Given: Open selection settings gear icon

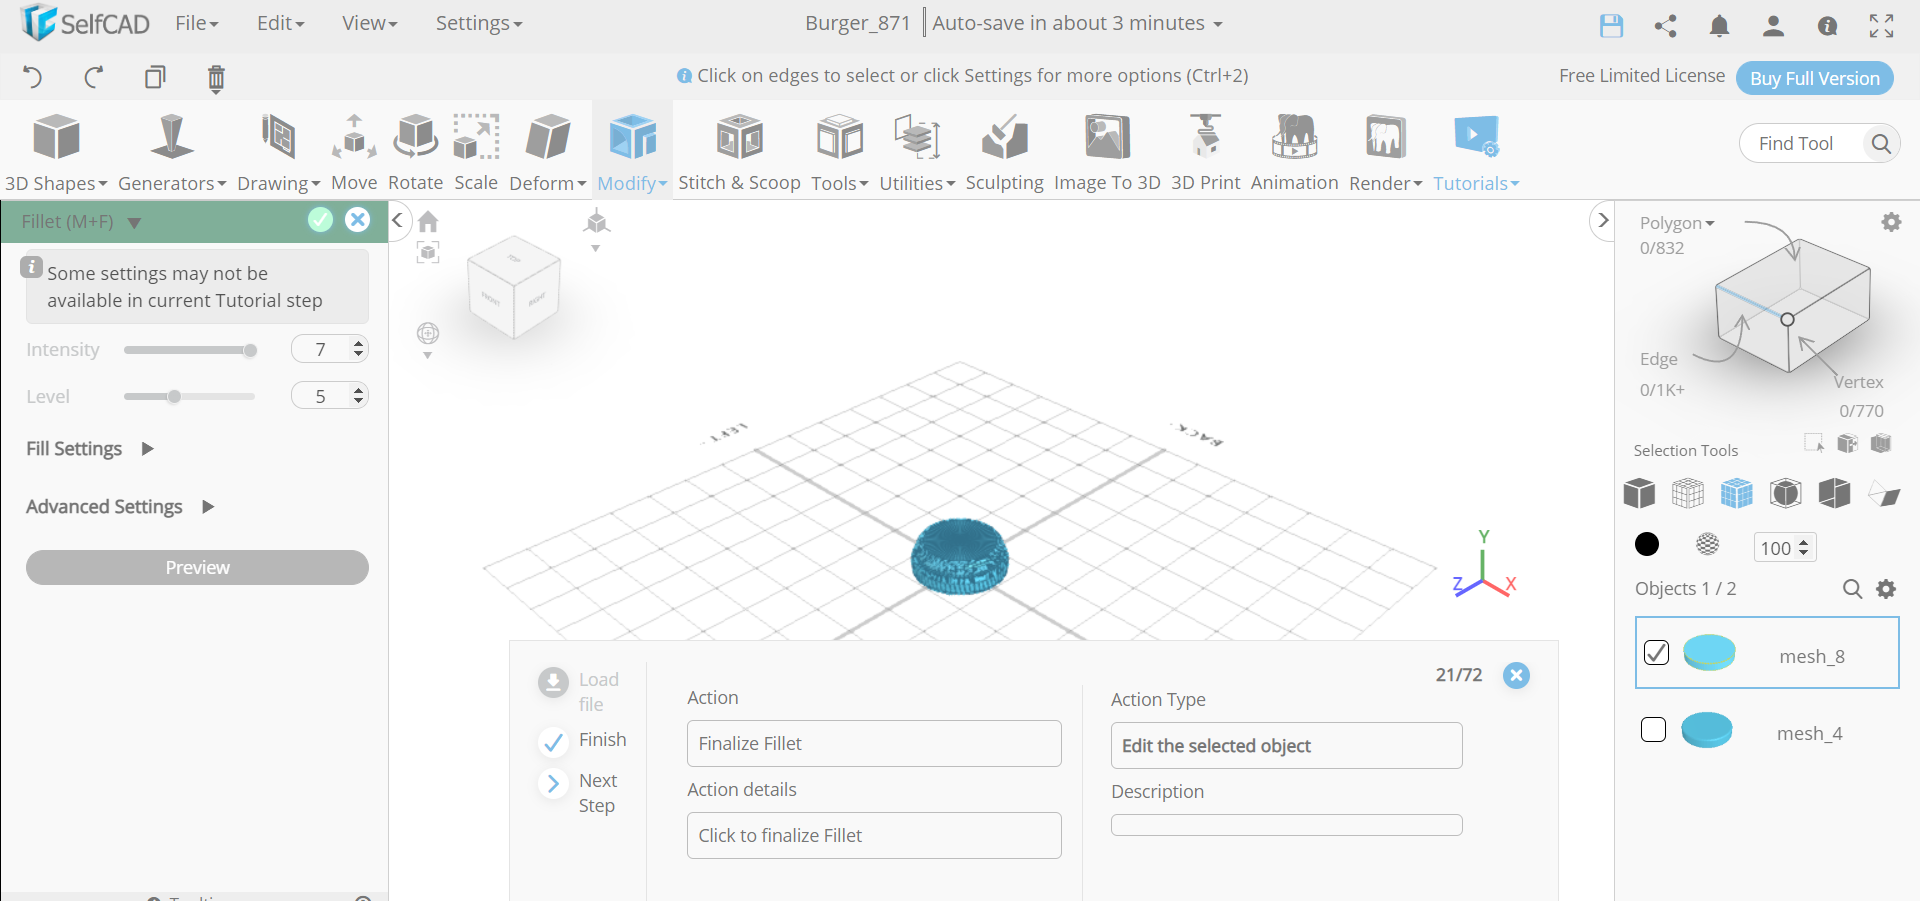Looking at the screenshot, I should (x=1891, y=222).
